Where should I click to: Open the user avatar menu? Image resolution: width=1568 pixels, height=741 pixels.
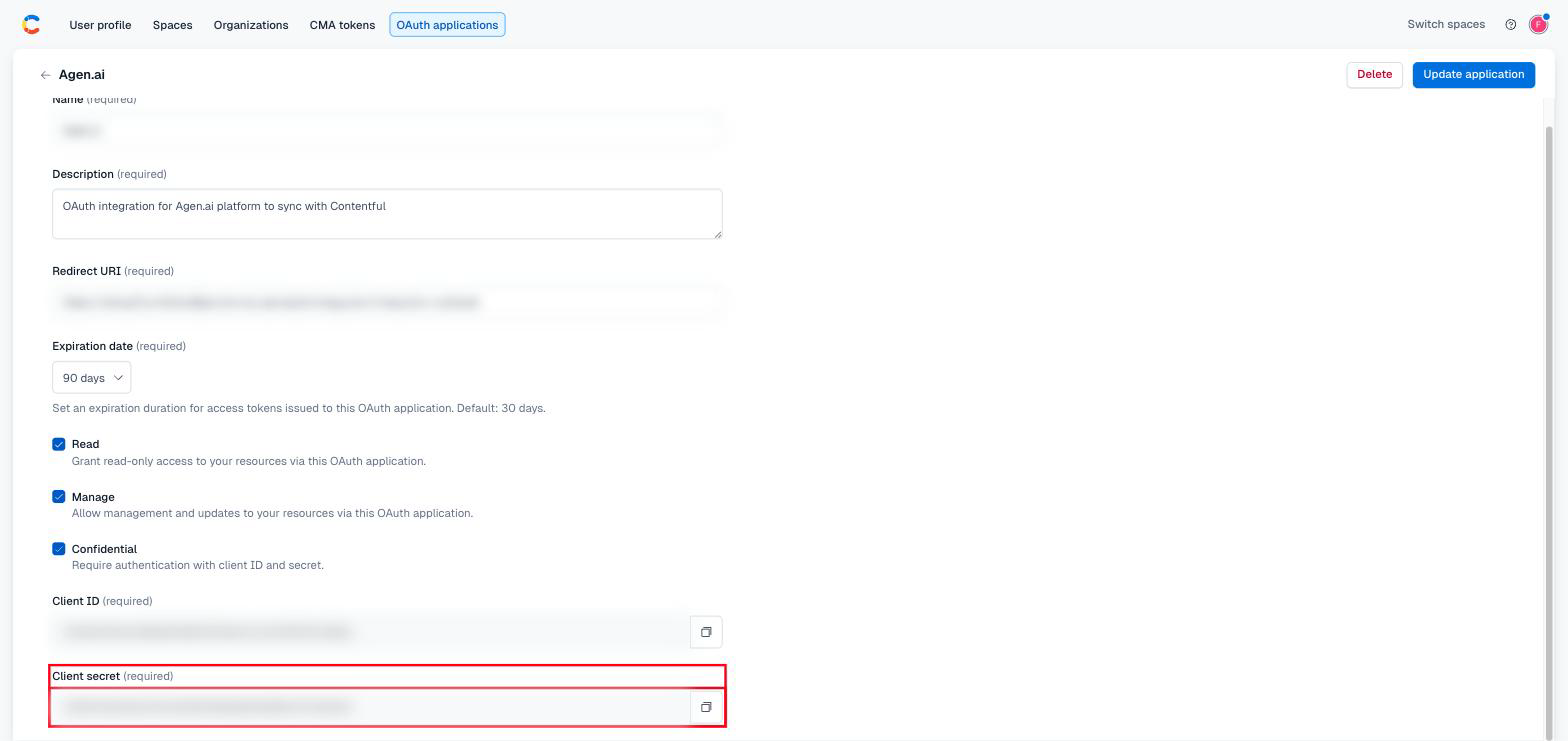tap(1539, 24)
